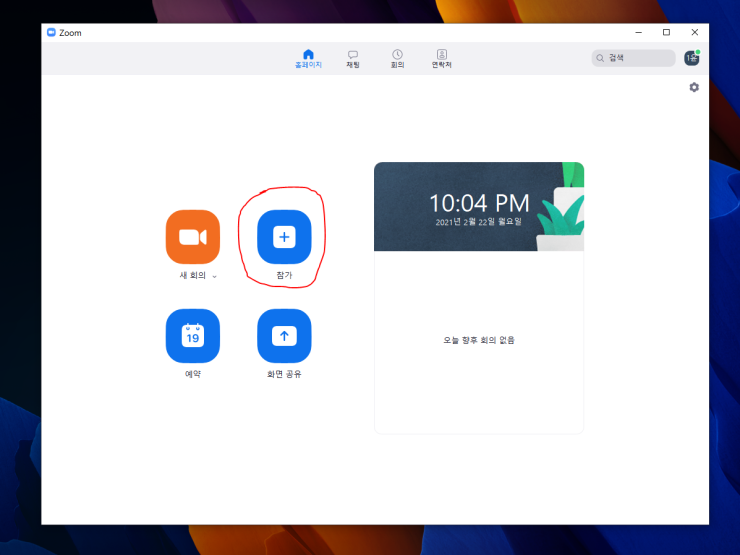The width and height of the screenshot is (740, 555).
Task: Start a new meeting with orange camera icon
Action: [193, 237]
